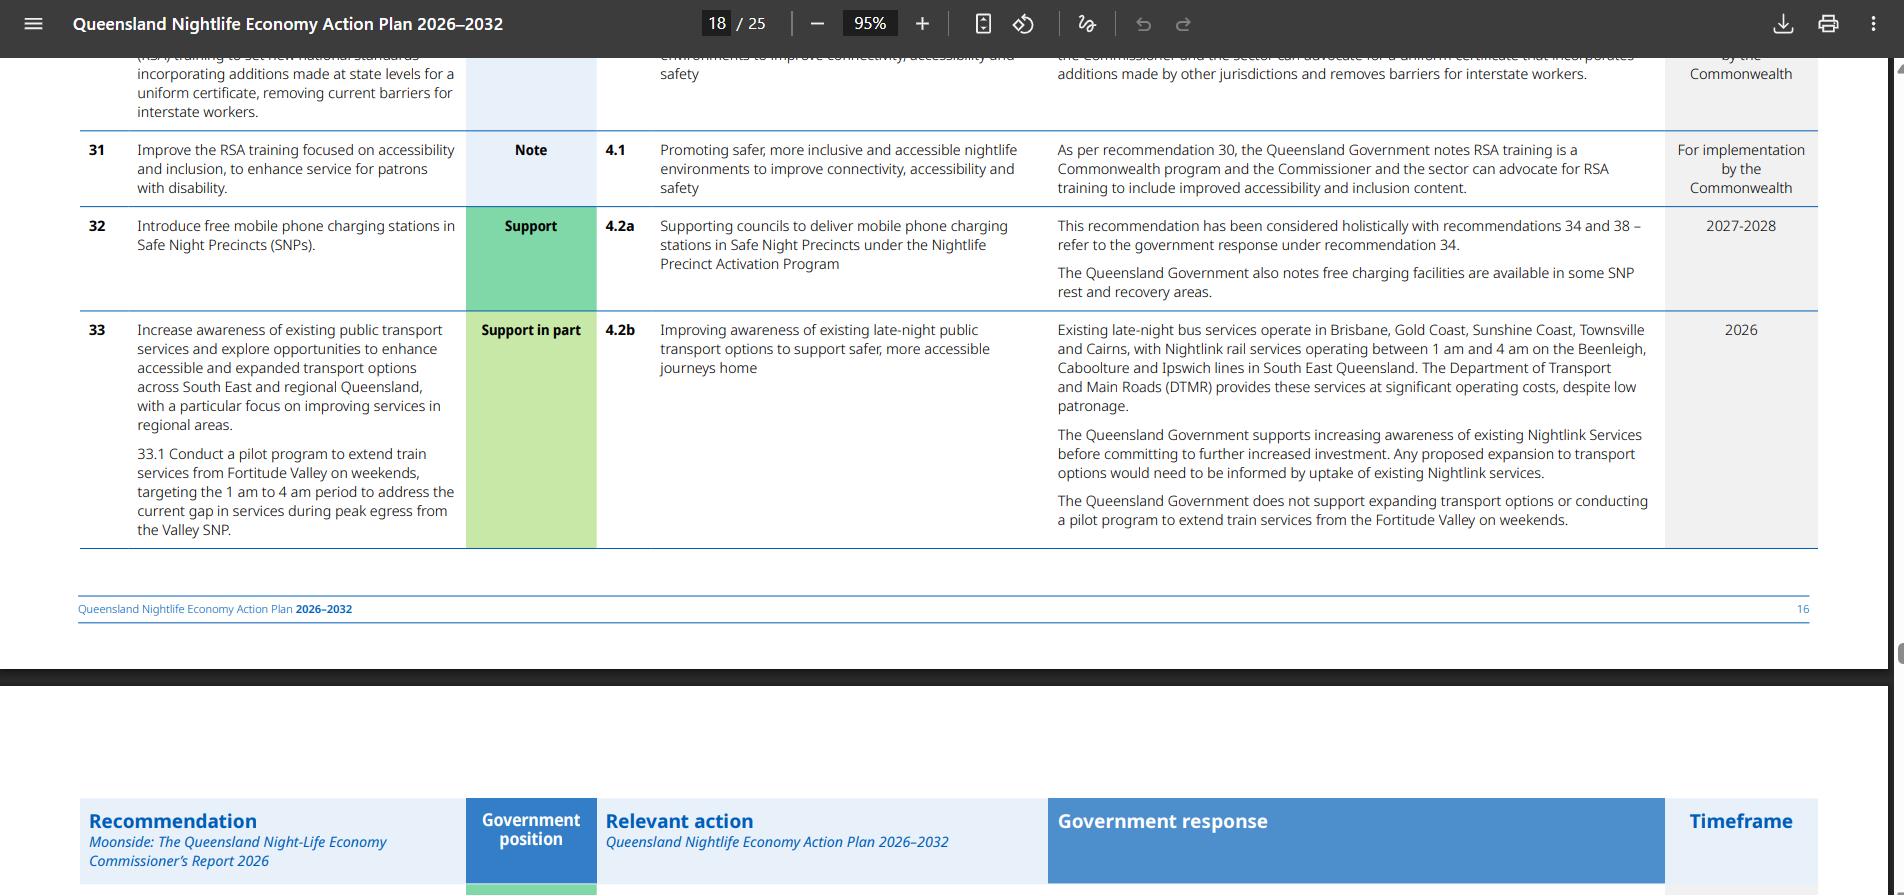Click the document title in toolbar
This screenshot has height=895, width=1904.
click(288, 24)
